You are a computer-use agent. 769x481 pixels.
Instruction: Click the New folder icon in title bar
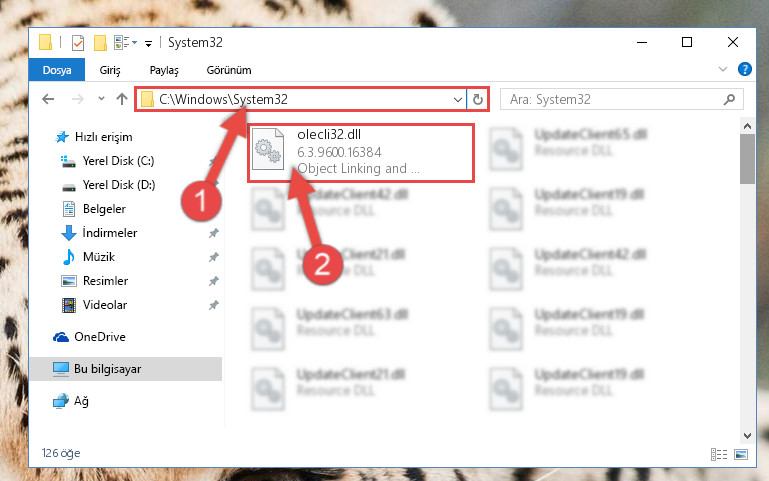coord(100,43)
